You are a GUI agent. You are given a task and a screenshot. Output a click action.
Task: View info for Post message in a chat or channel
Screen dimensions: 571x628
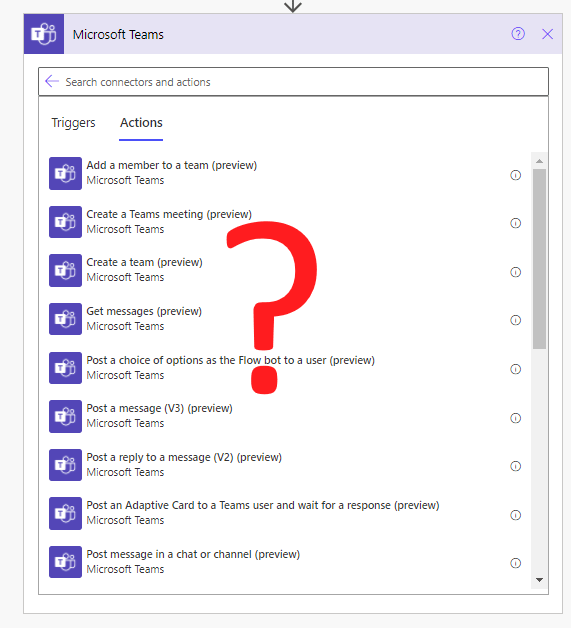tap(515, 563)
